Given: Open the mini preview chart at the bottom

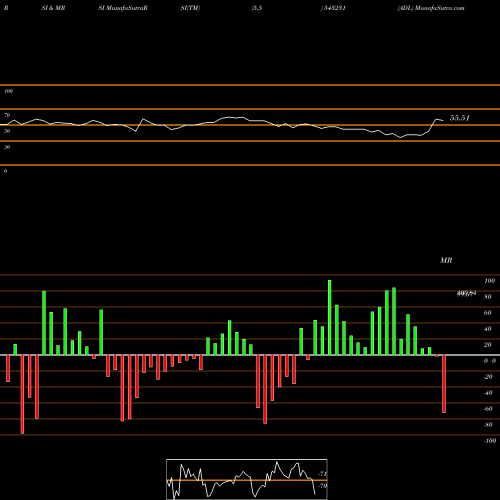Looking at the screenshot, I should tap(247, 479).
